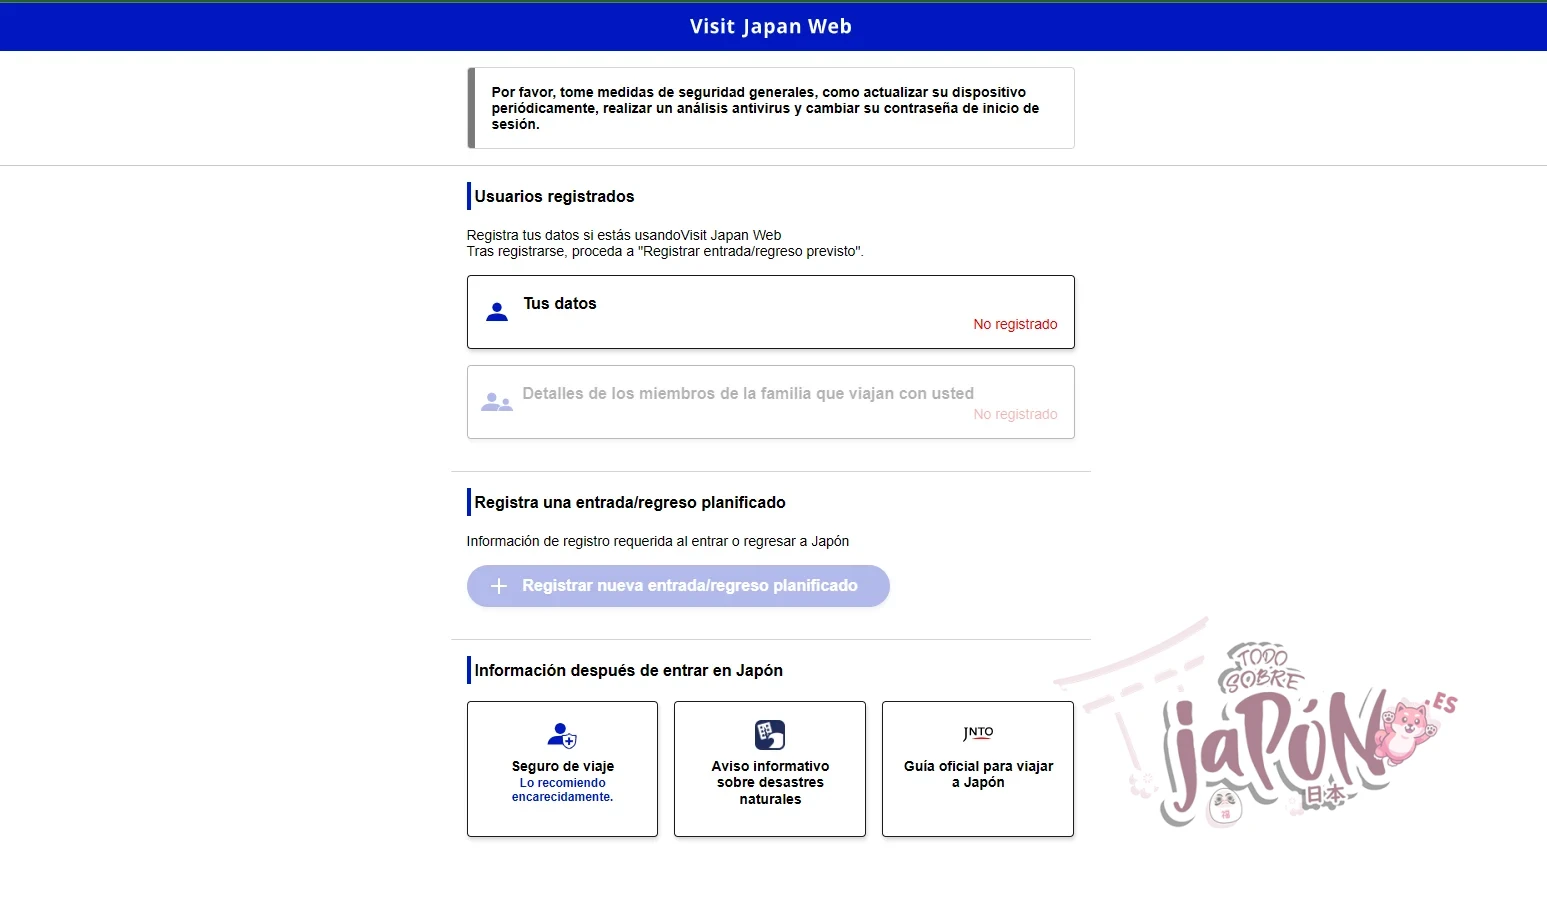
Task: Click Registra una entrada/regreso planificado heading
Action: click(x=630, y=502)
